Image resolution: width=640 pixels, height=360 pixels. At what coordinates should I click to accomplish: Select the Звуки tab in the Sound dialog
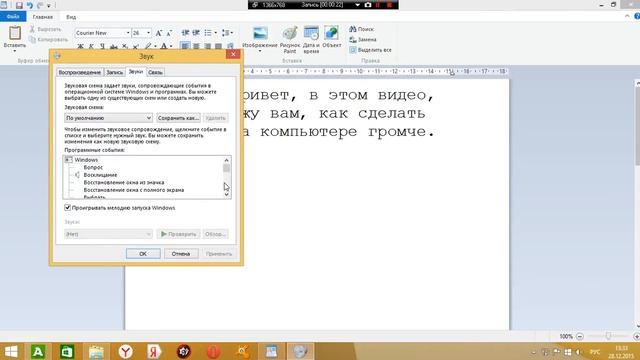(x=136, y=71)
